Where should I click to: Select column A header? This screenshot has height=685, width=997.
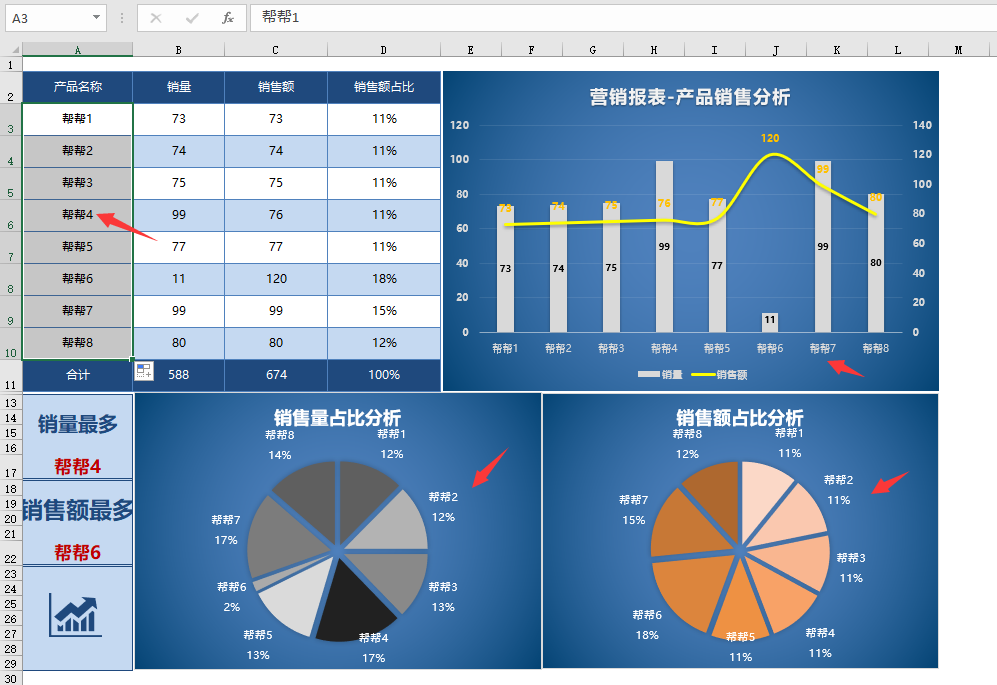coord(78,50)
